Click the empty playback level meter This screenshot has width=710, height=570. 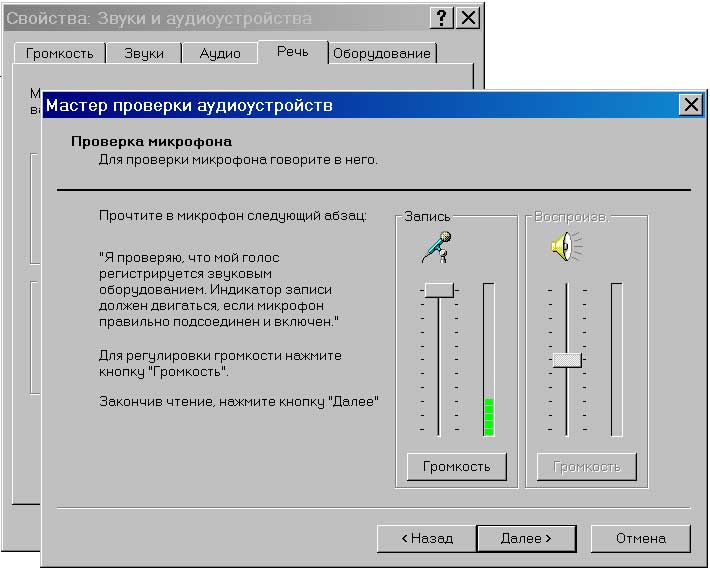click(x=617, y=360)
